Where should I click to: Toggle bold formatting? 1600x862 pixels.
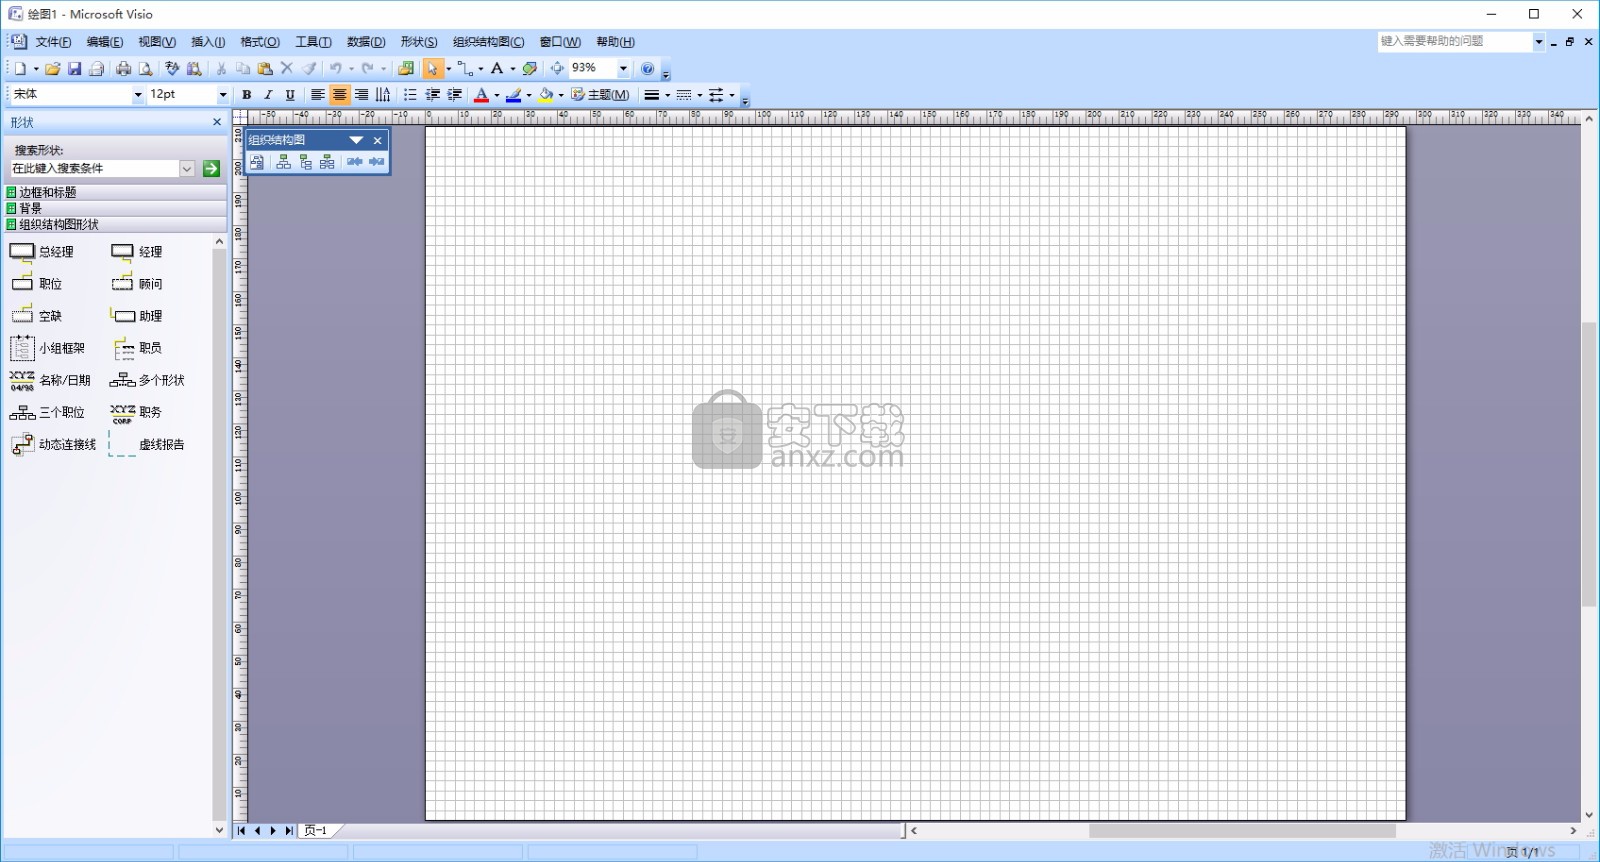[x=247, y=95]
